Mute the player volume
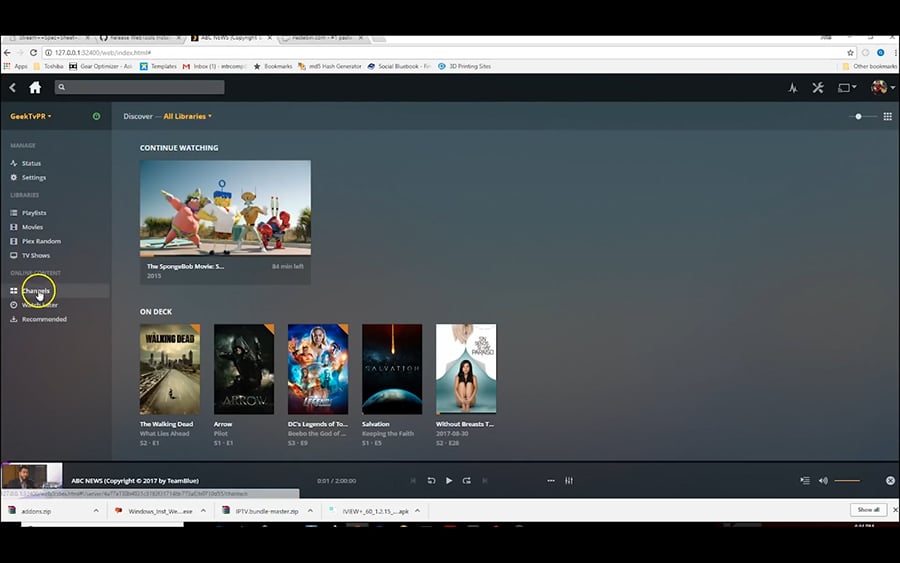The height and width of the screenshot is (563, 900). tap(823, 481)
